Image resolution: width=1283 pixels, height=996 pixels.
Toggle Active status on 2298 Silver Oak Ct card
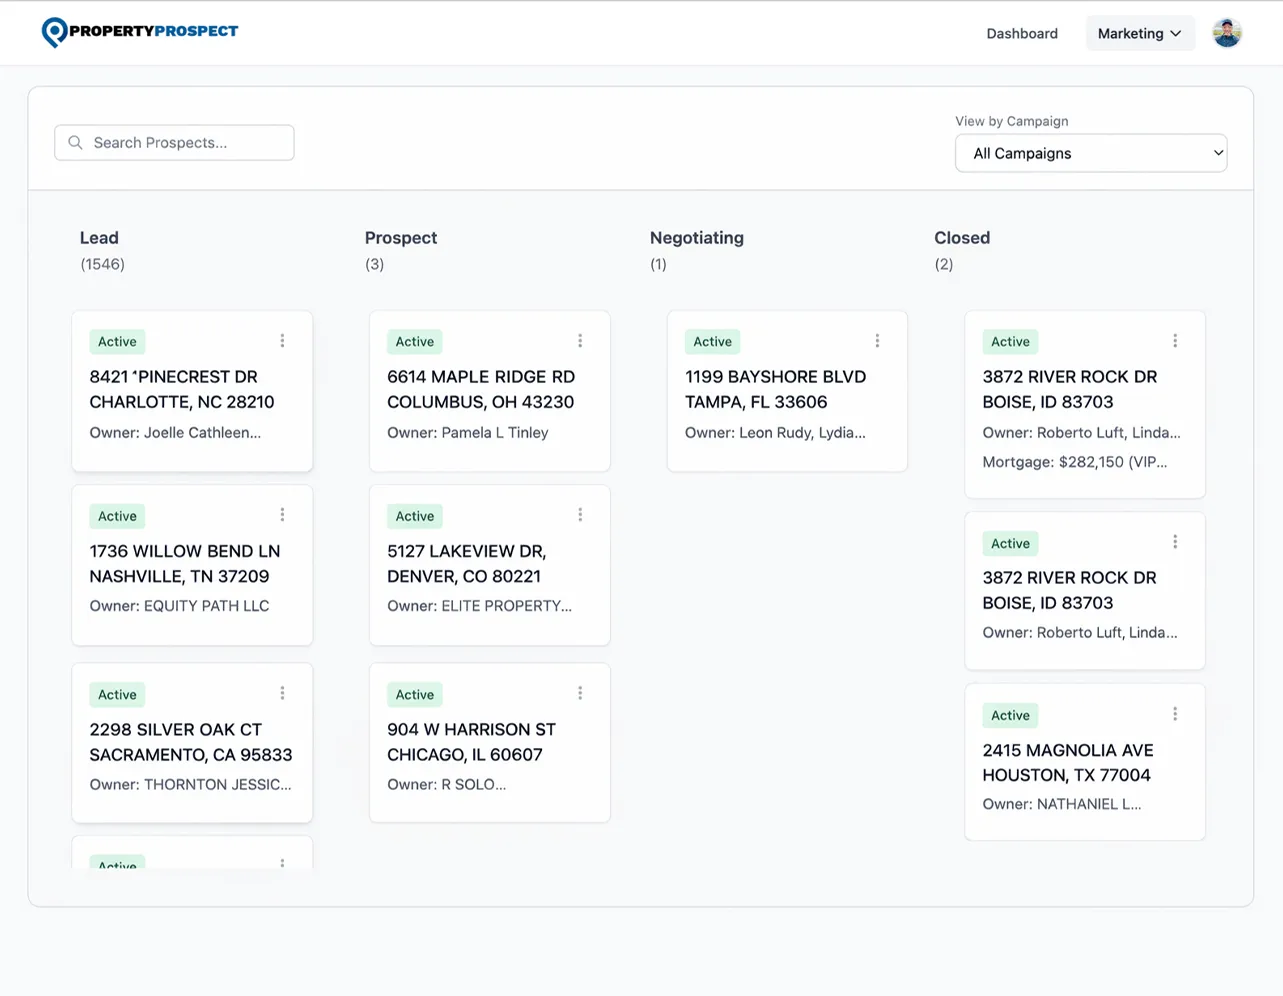(x=117, y=694)
